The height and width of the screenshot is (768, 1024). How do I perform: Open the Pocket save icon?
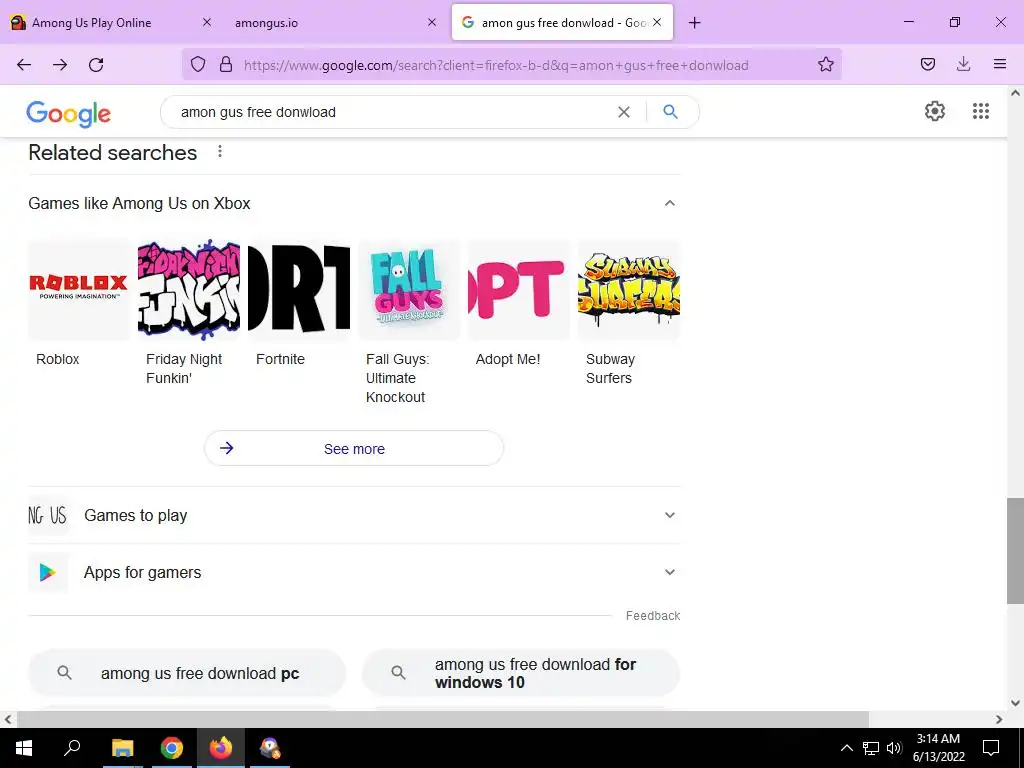pos(927,64)
